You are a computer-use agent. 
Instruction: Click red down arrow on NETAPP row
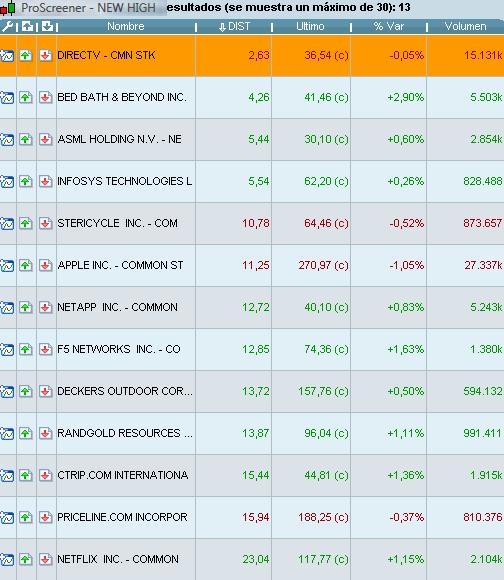point(45,307)
